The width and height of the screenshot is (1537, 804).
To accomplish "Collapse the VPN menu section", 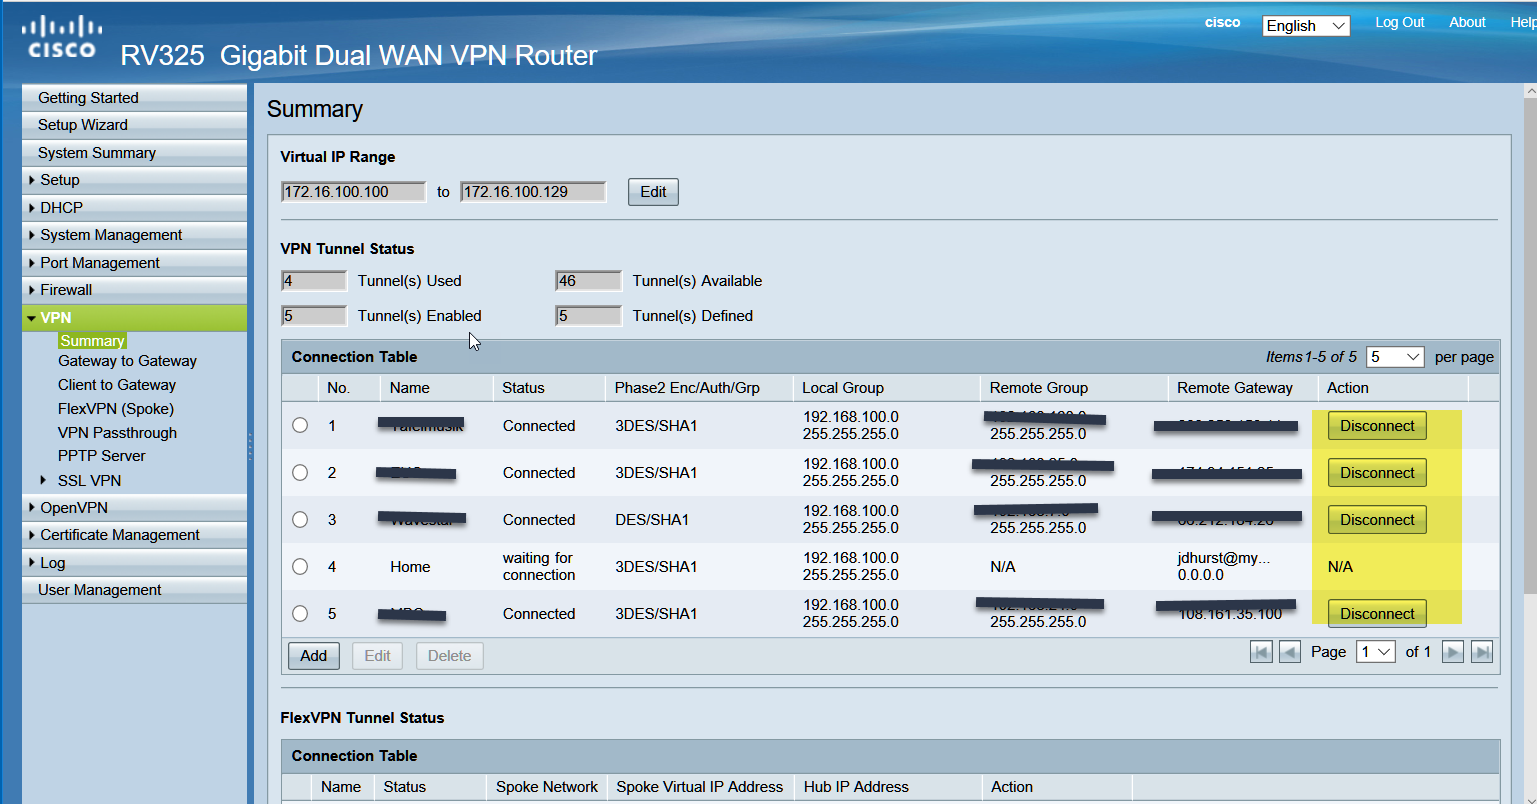I will pos(134,318).
